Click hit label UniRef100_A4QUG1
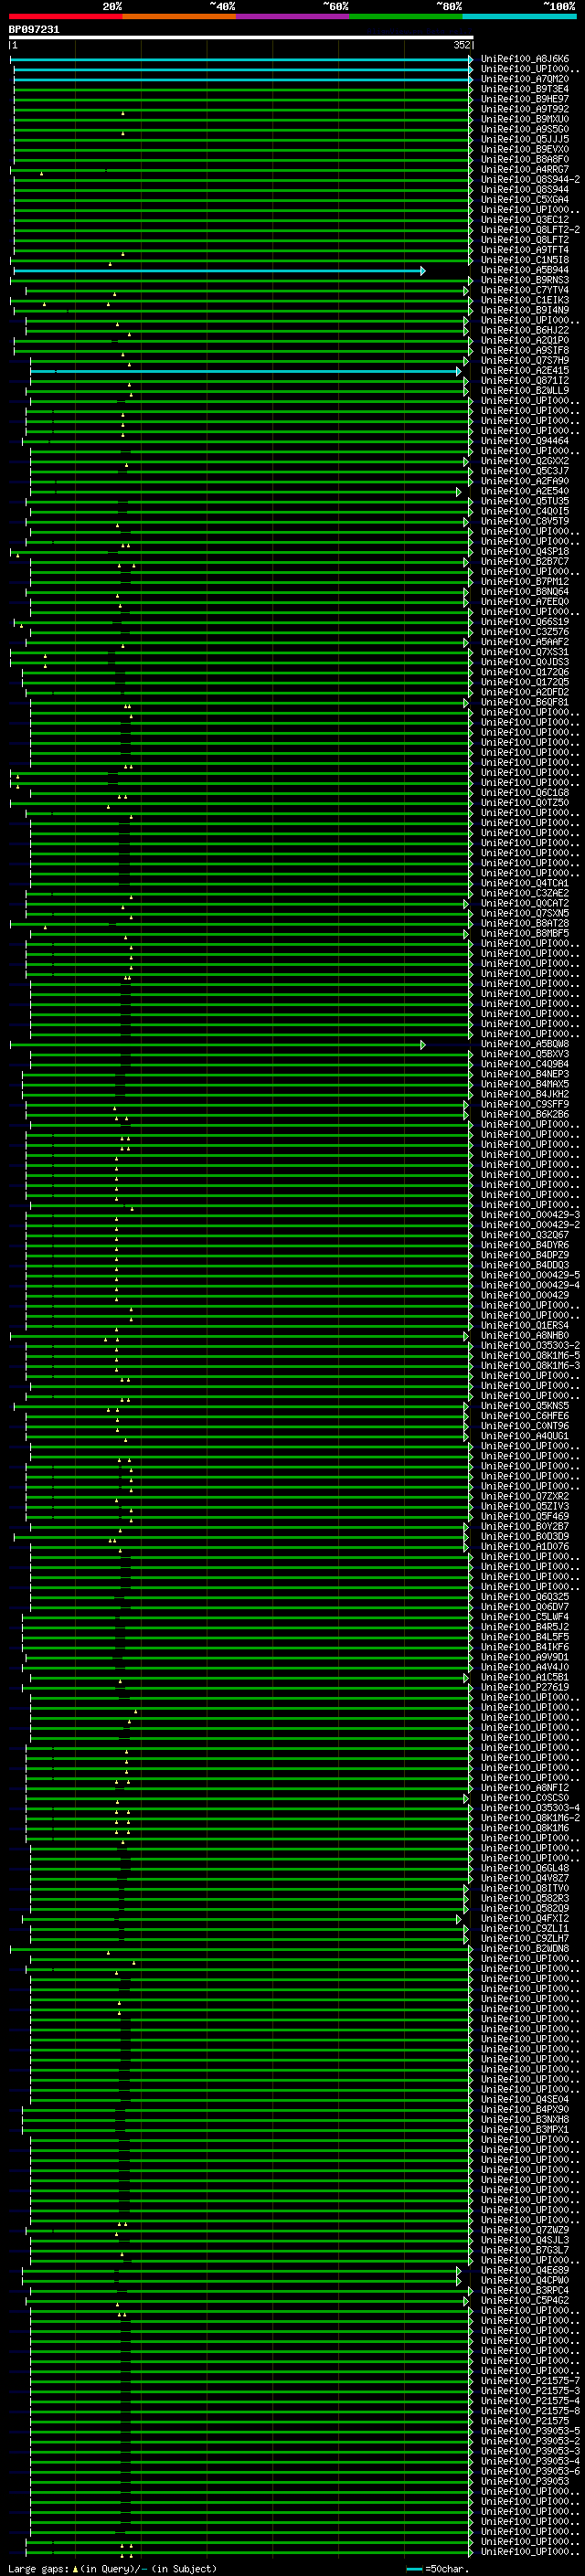 point(525,1435)
